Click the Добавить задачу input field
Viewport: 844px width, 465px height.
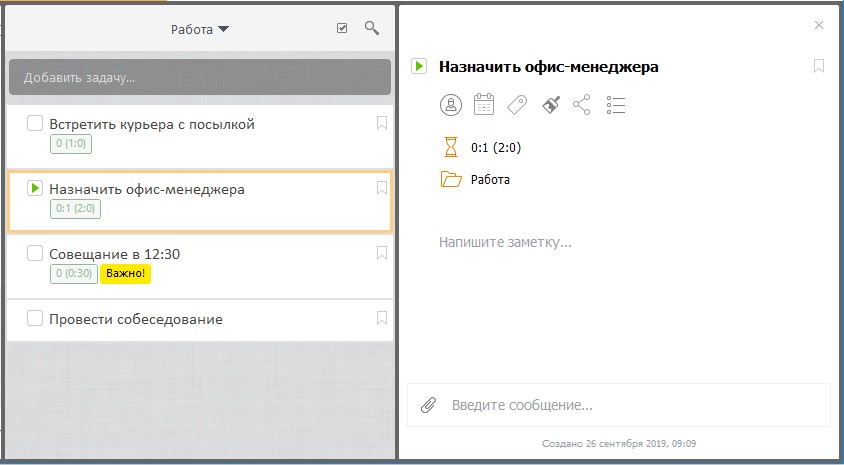[200, 78]
